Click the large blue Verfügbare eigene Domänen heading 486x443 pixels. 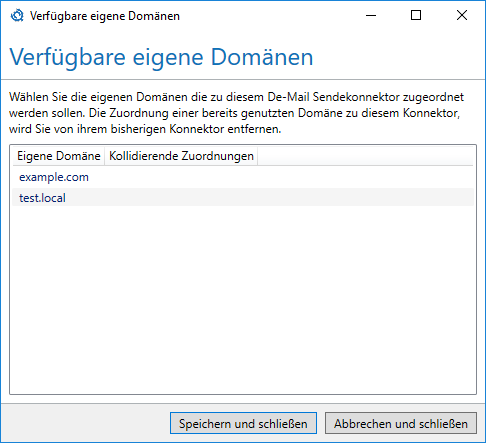(161, 57)
